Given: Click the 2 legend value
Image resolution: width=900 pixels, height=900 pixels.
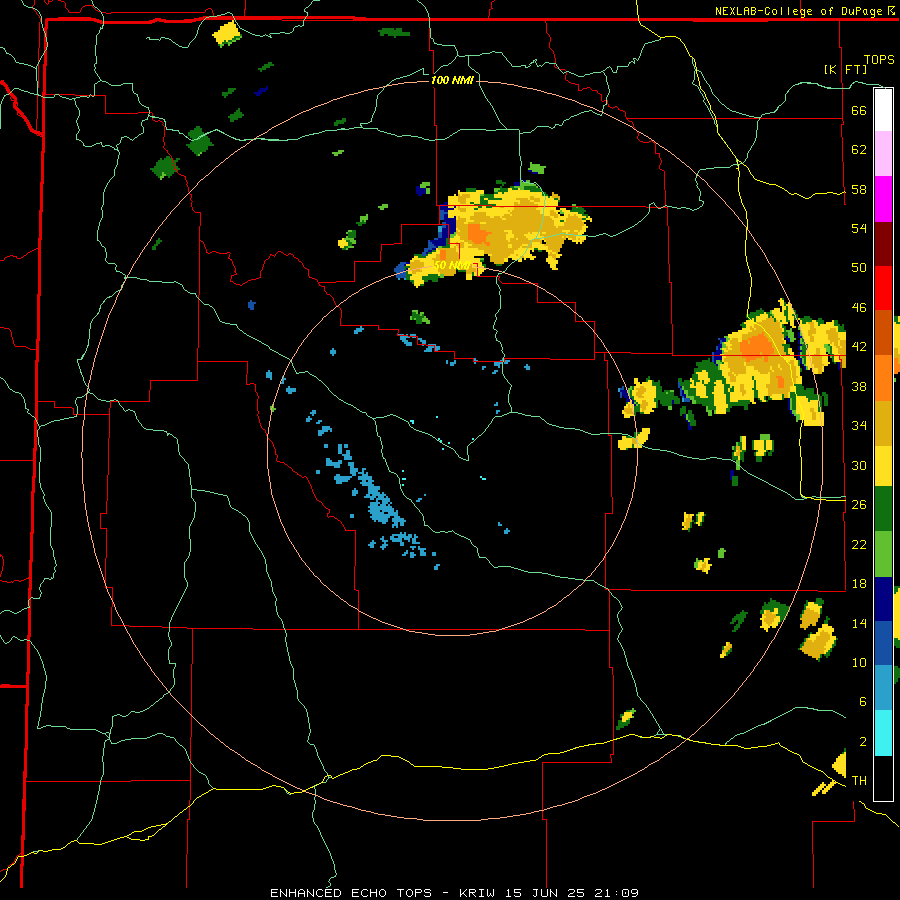Looking at the screenshot, I should (862, 742).
